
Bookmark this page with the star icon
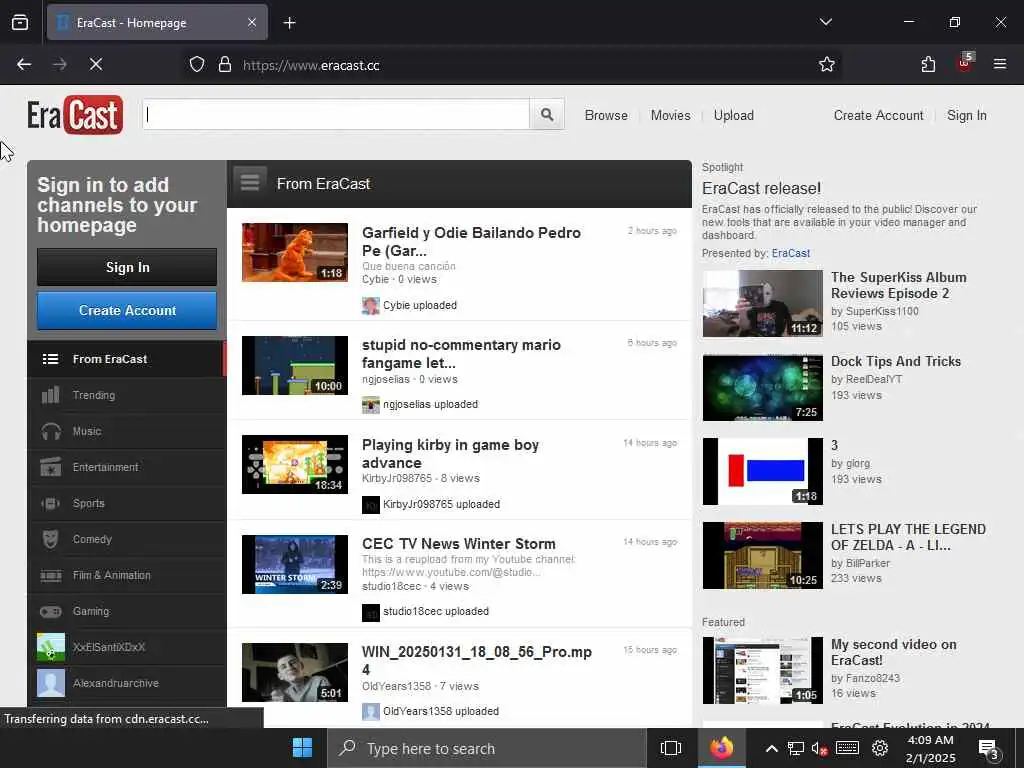(x=827, y=65)
